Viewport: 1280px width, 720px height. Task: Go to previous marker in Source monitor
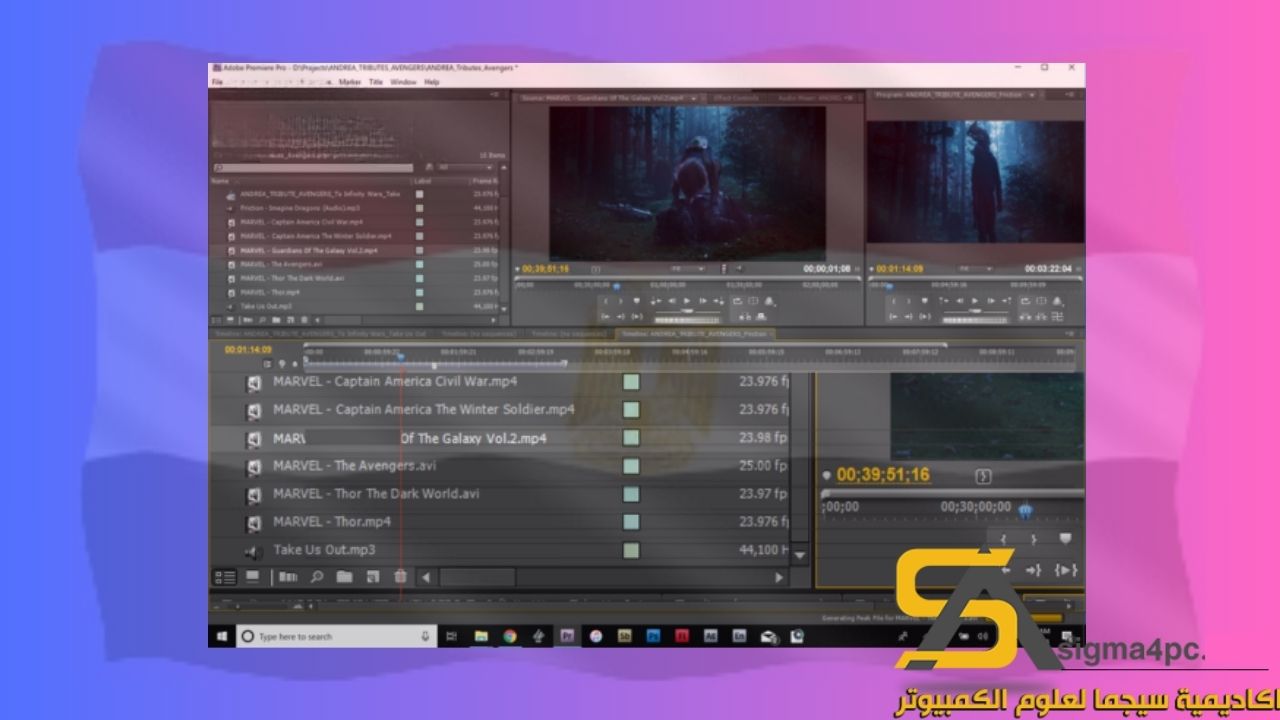pyautogui.click(x=657, y=301)
